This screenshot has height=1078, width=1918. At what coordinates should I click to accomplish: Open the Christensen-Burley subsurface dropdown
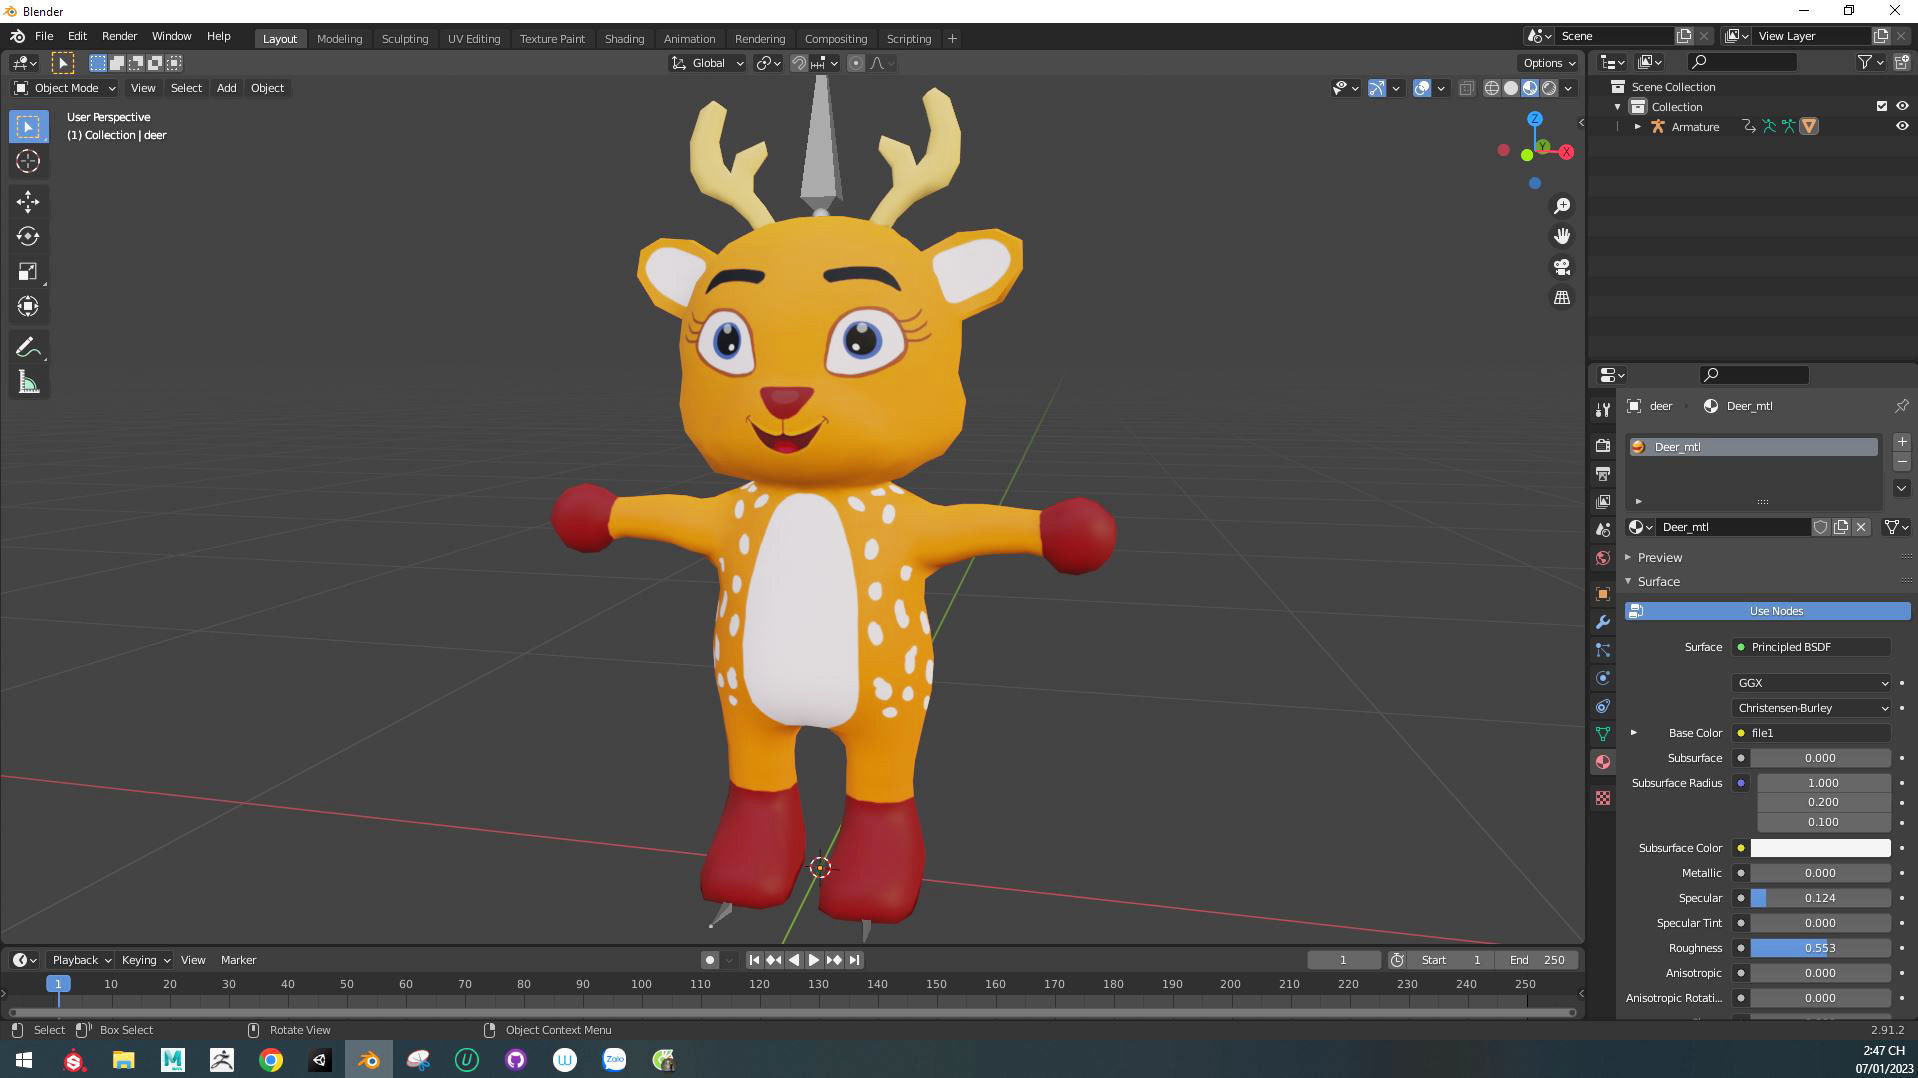point(1811,708)
